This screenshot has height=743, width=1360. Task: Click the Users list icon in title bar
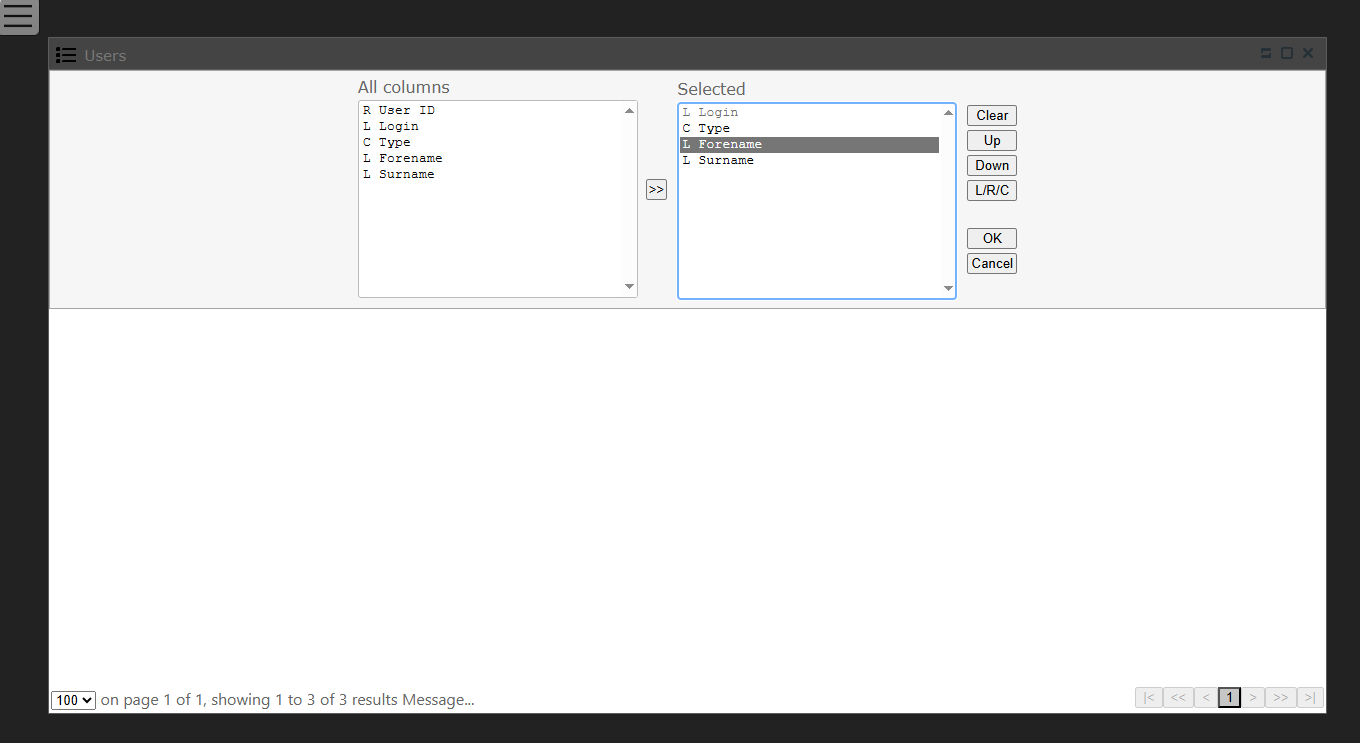pos(66,55)
